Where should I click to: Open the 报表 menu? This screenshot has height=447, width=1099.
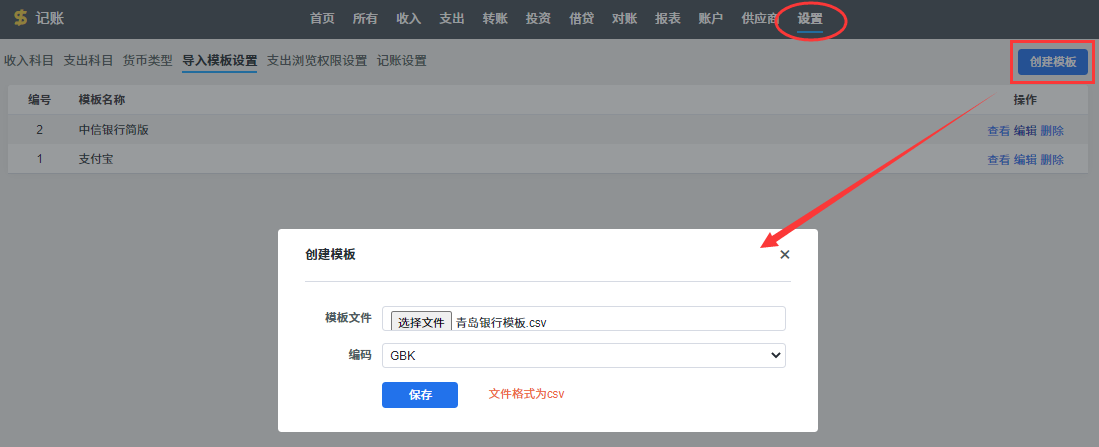(667, 19)
